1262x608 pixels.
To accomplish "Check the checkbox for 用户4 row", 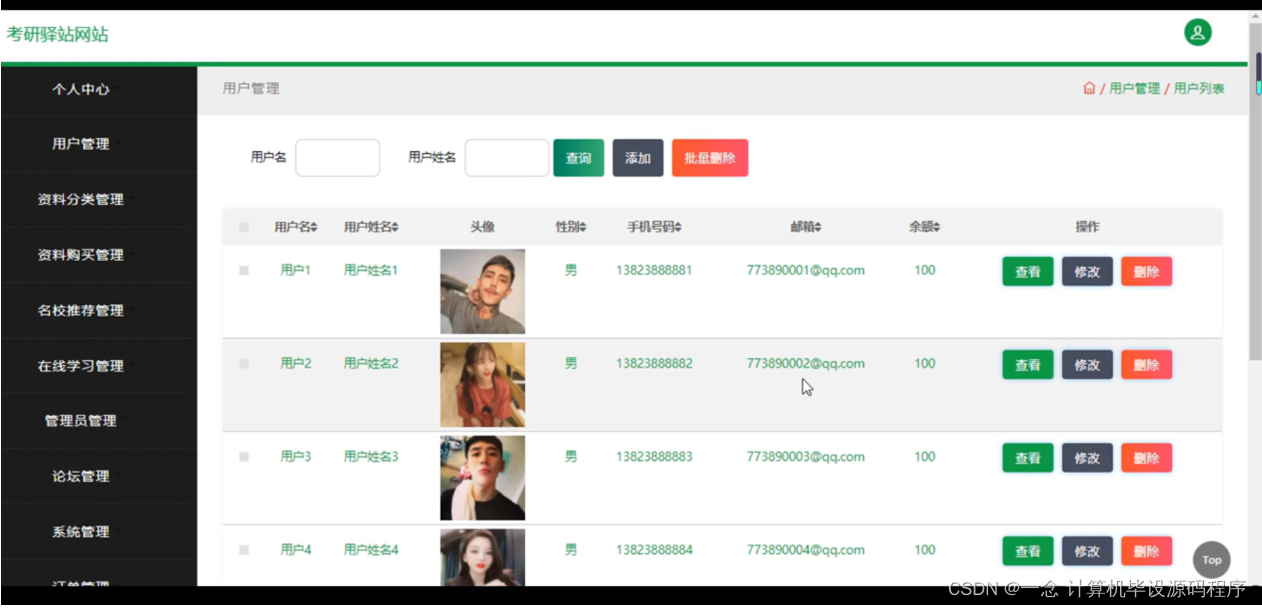I will 244,550.
